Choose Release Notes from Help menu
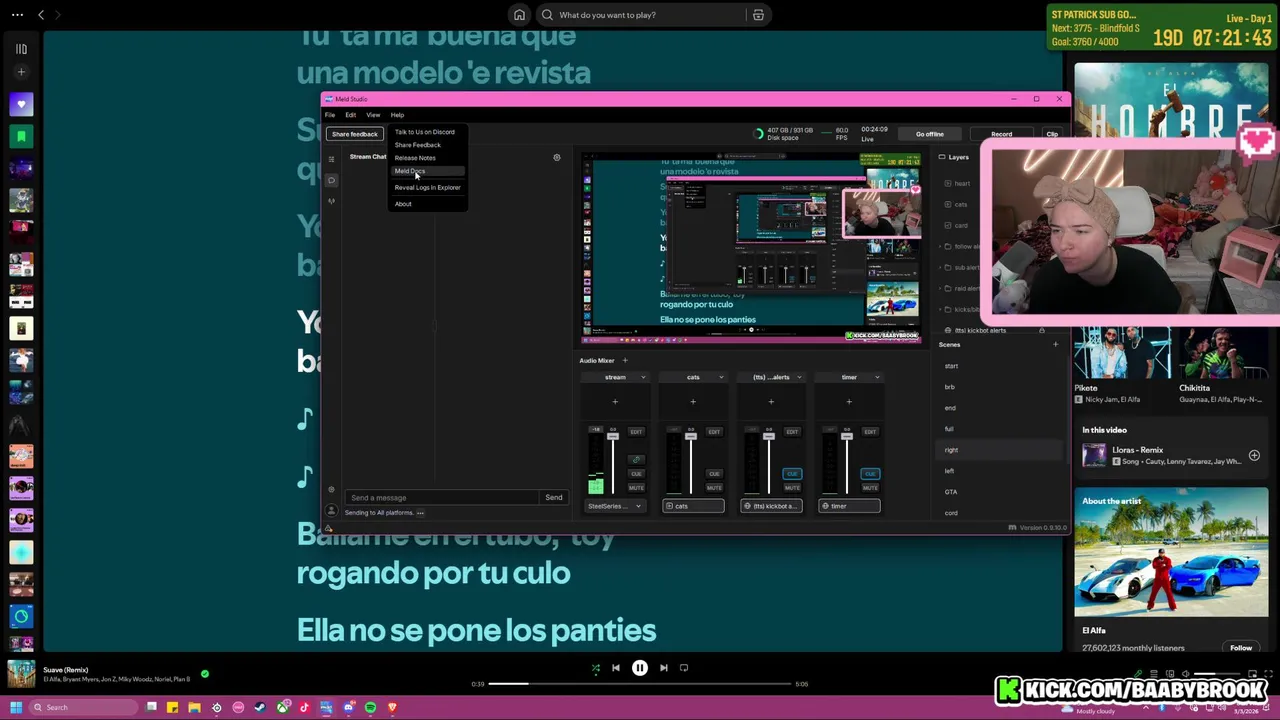The image size is (1280, 720). (x=415, y=158)
